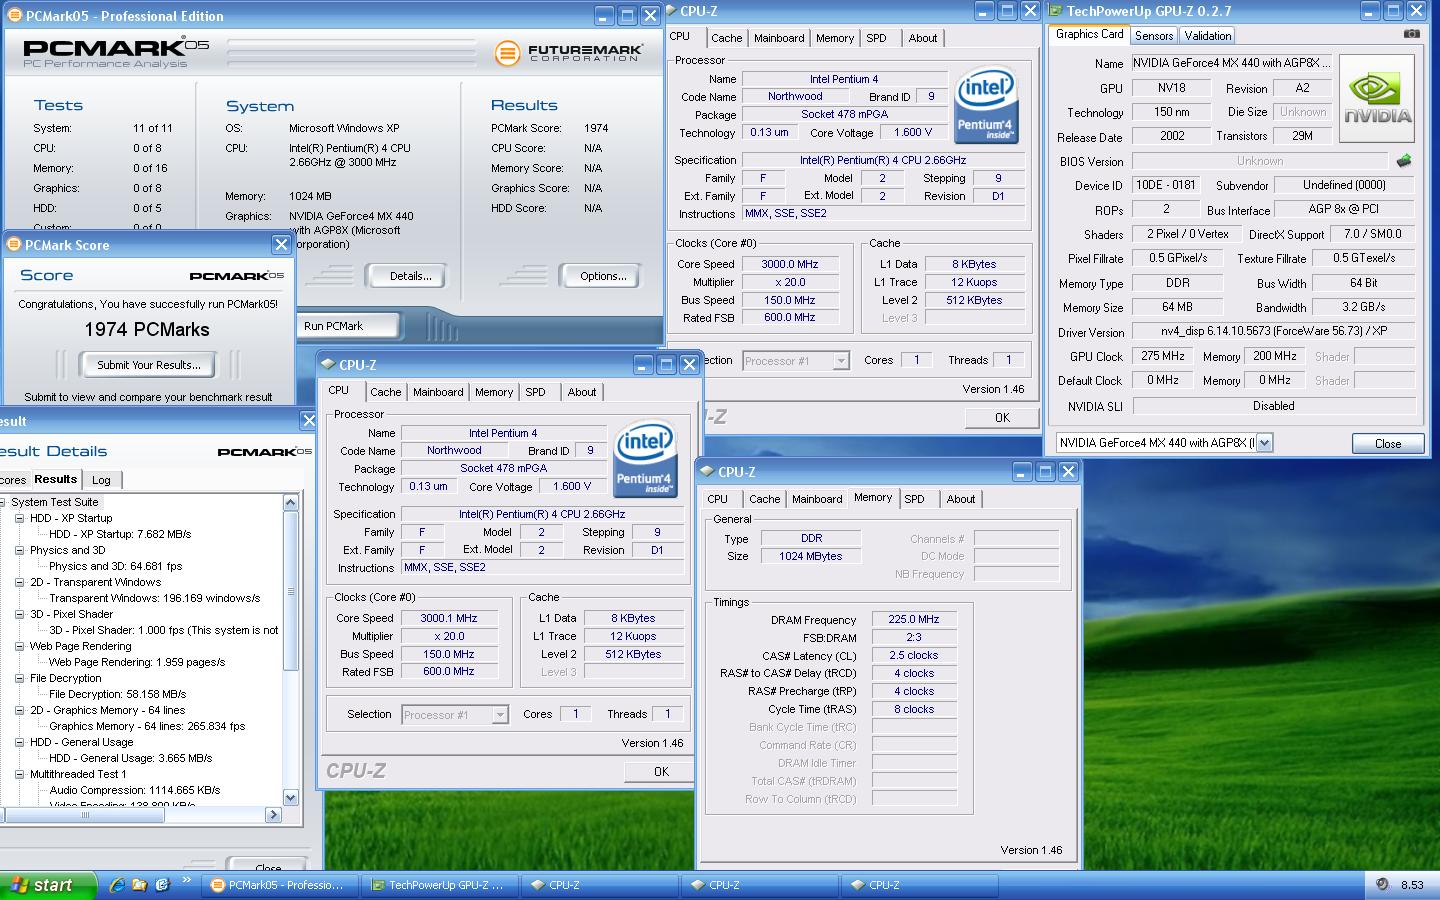
Task: Click Intel Pentium 4 logo in middle CPU-Z window
Action: (645, 460)
